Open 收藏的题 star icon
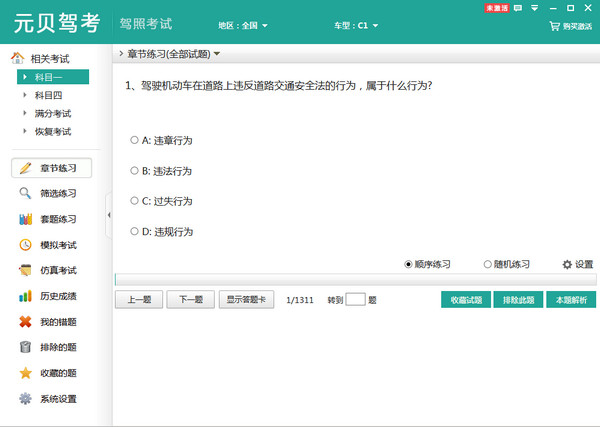Image resolution: width=600 pixels, height=427 pixels. tap(25, 373)
